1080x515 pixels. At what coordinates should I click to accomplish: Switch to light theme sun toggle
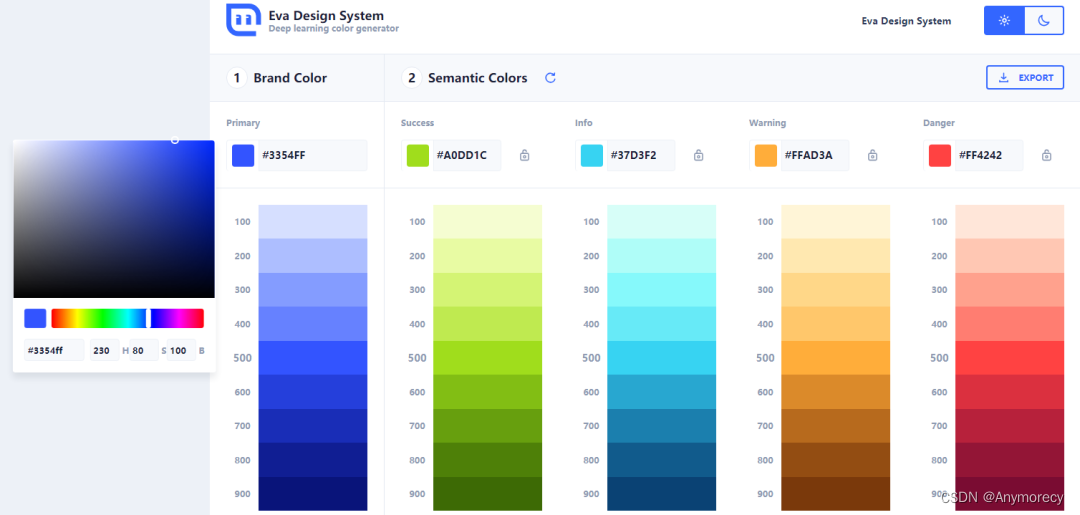tap(1004, 21)
